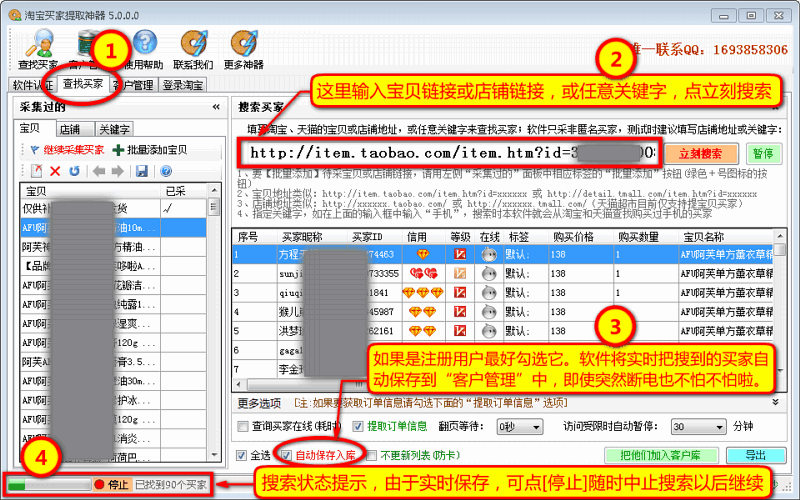Click the heart credit icon in row 2
This screenshot has width=800, height=500.
point(423,273)
